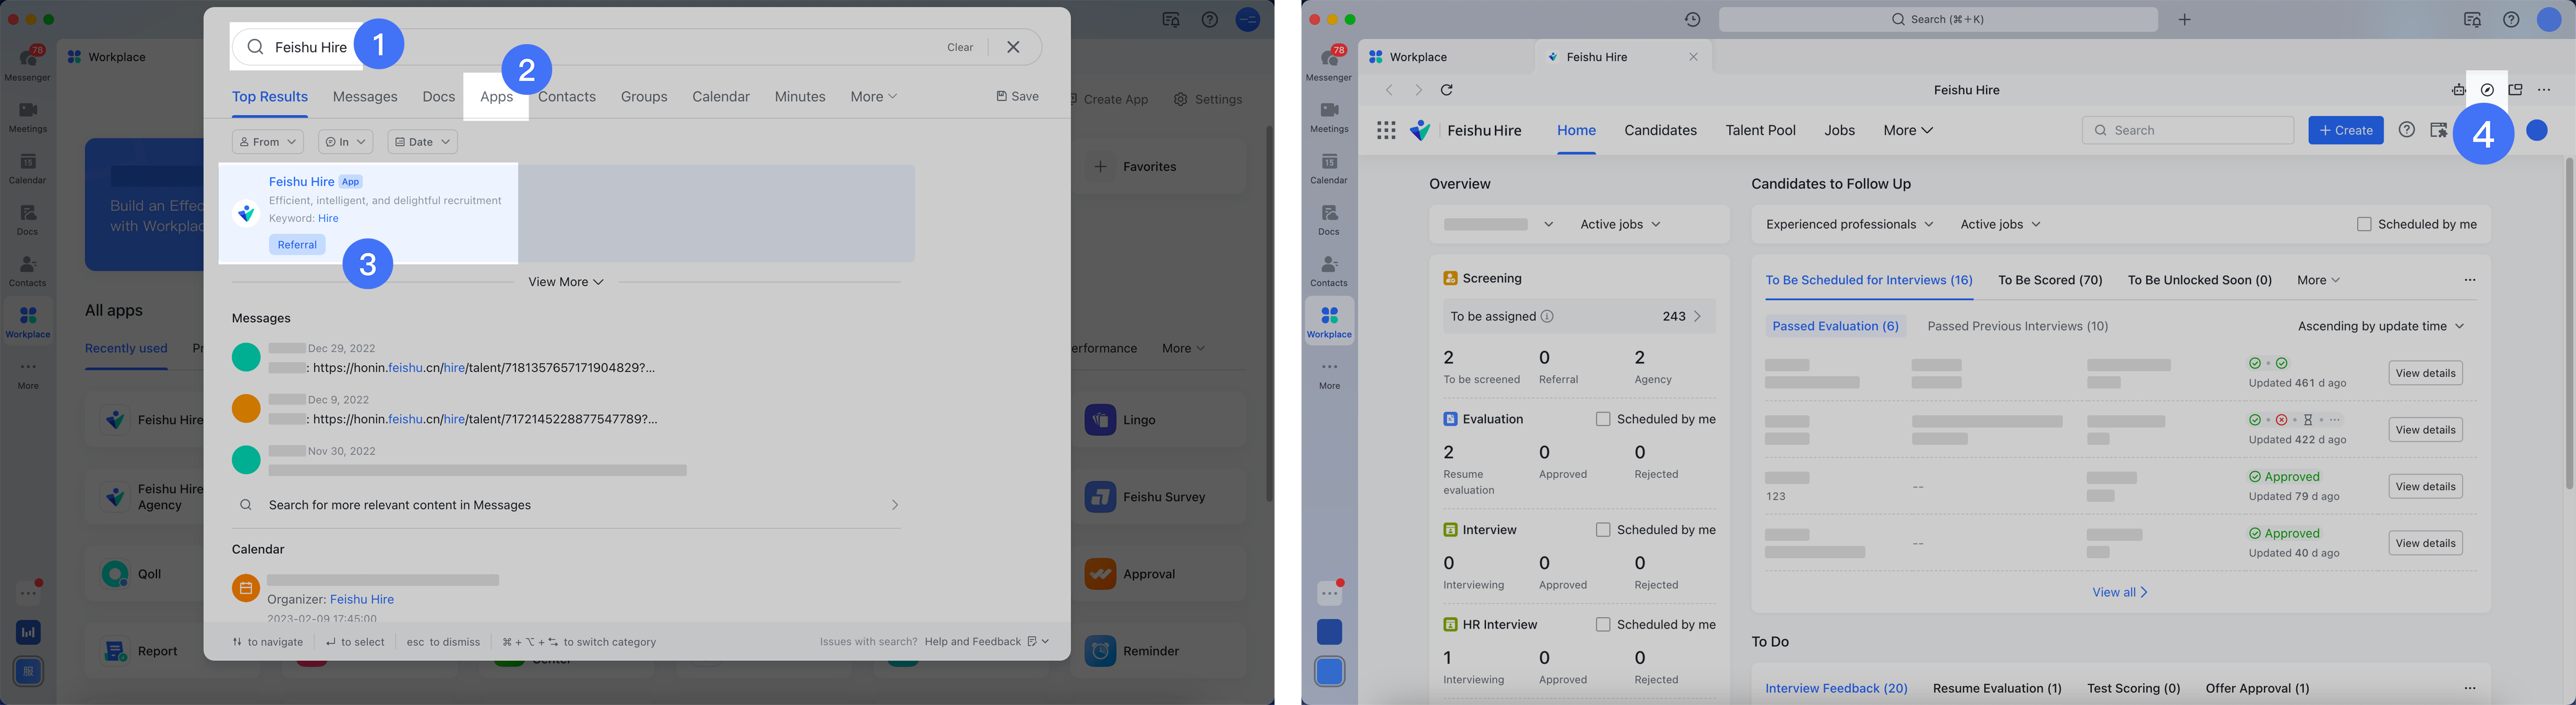Open the history clock icon
This screenshot has width=2576, height=705.
[x=1692, y=19]
